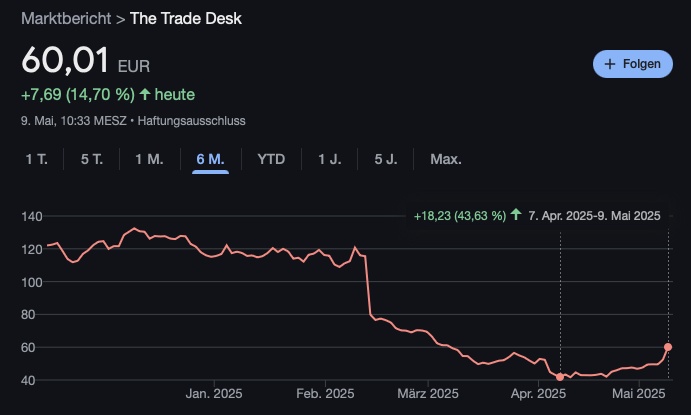Screen dimensions: 691x415
Task: Click the Folgen follow button
Action: (632, 64)
